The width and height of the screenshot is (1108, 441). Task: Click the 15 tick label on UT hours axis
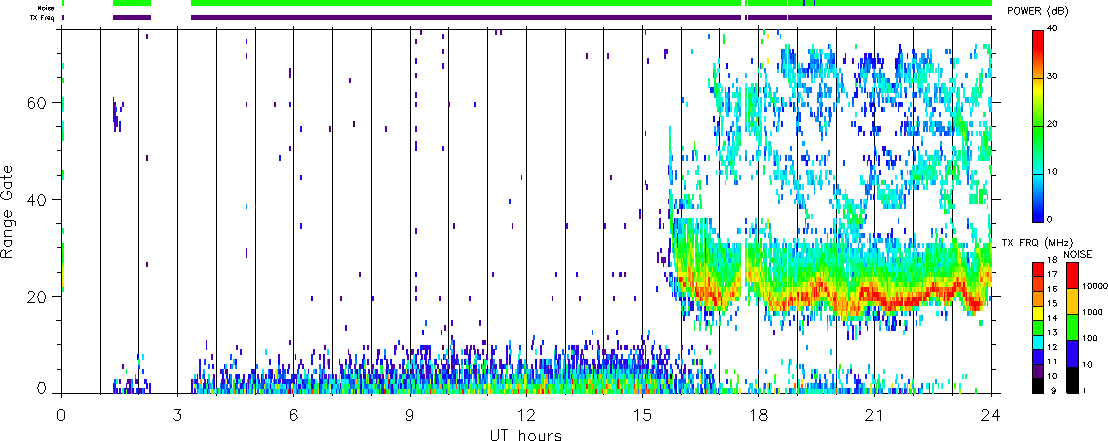pos(642,414)
